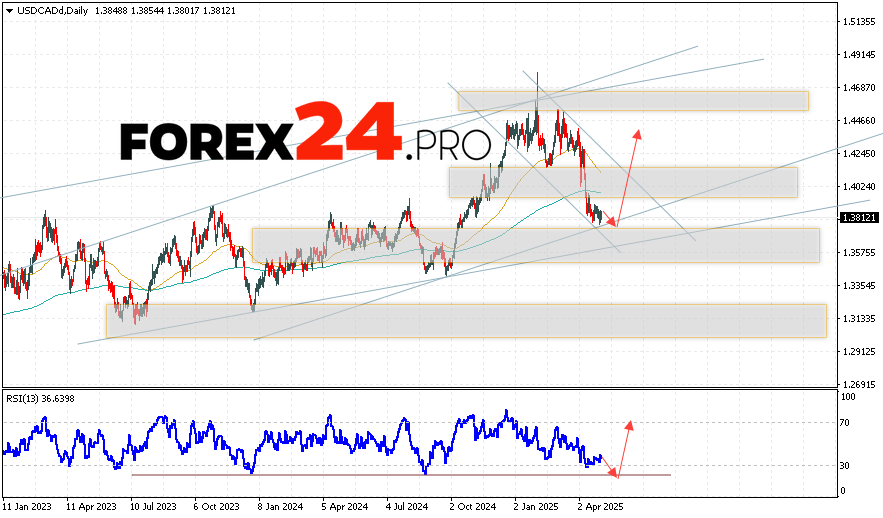Select the date label 4 Jul 2024
Screen dimensions: 883x518
pos(408,507)
